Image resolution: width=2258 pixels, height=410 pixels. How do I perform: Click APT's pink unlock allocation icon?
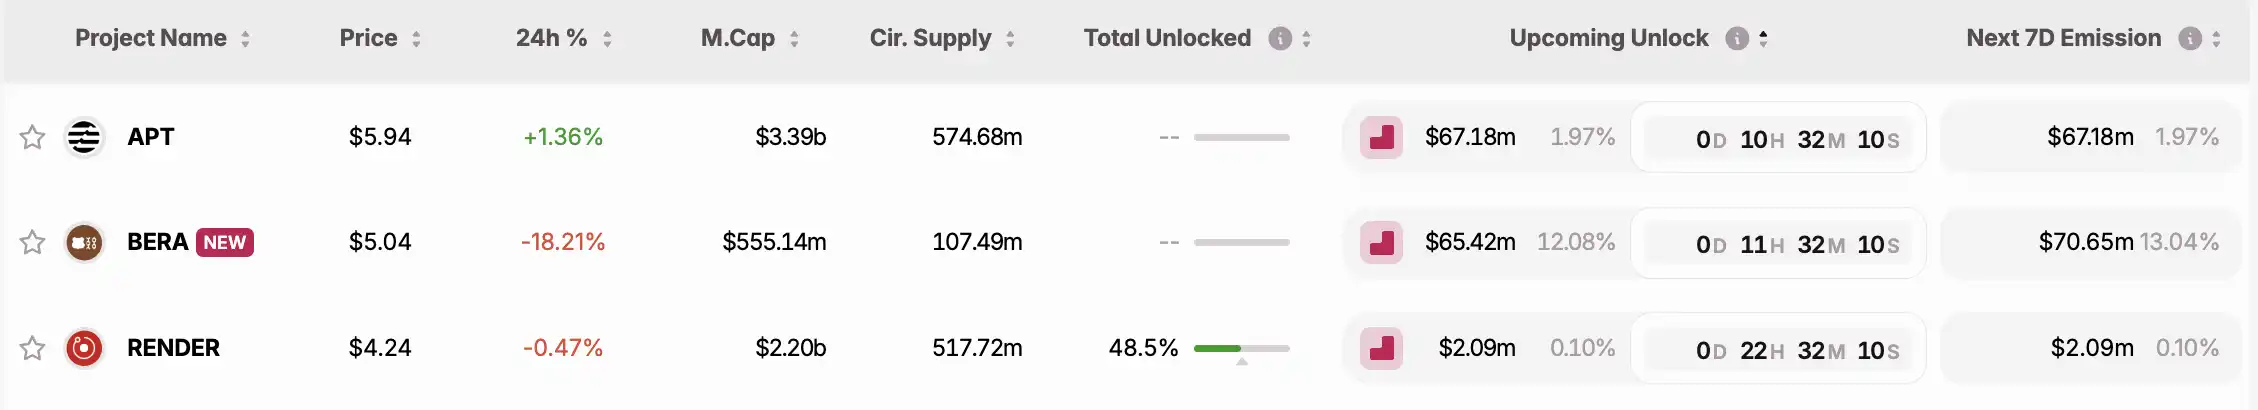[x=1381, y=137]
